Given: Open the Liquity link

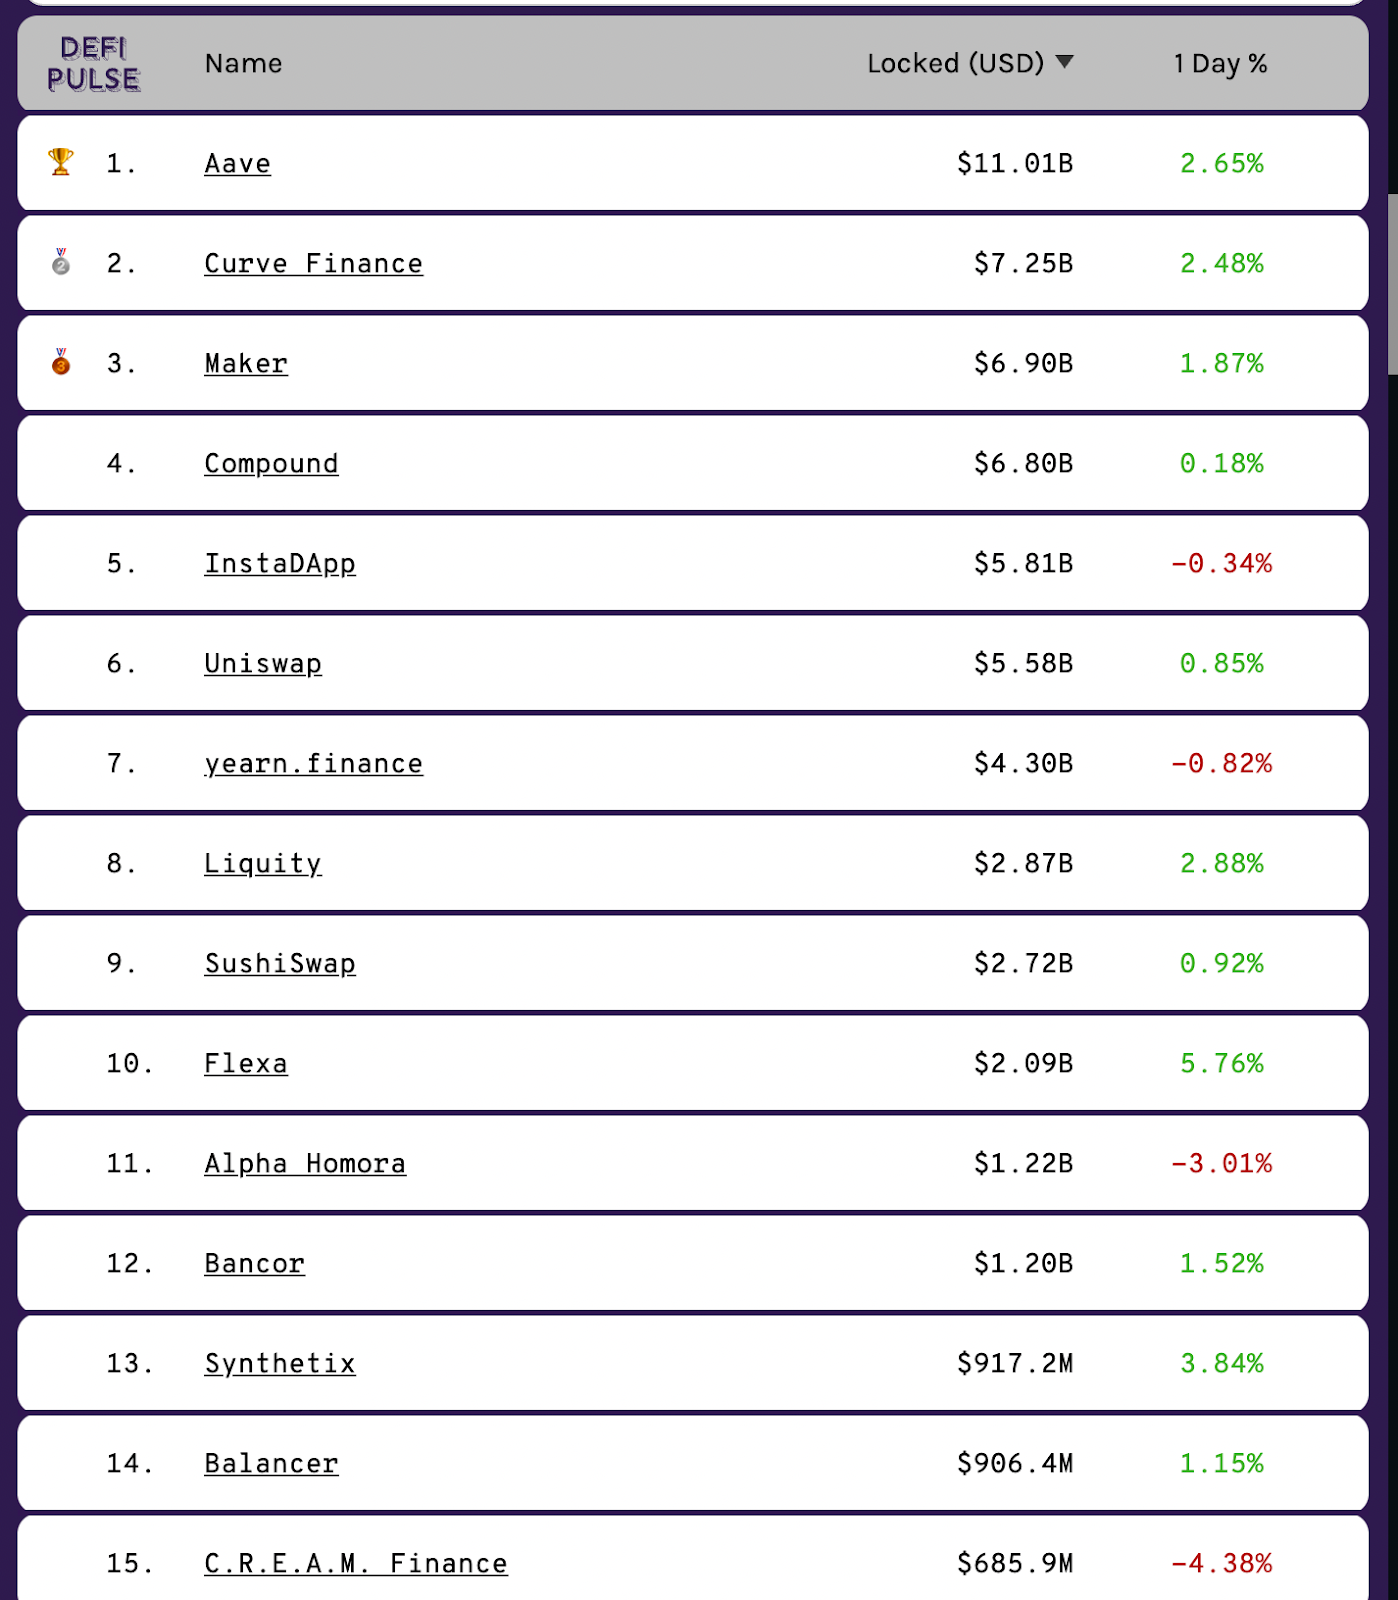Looking at the screenshot, I should point(263,863).
